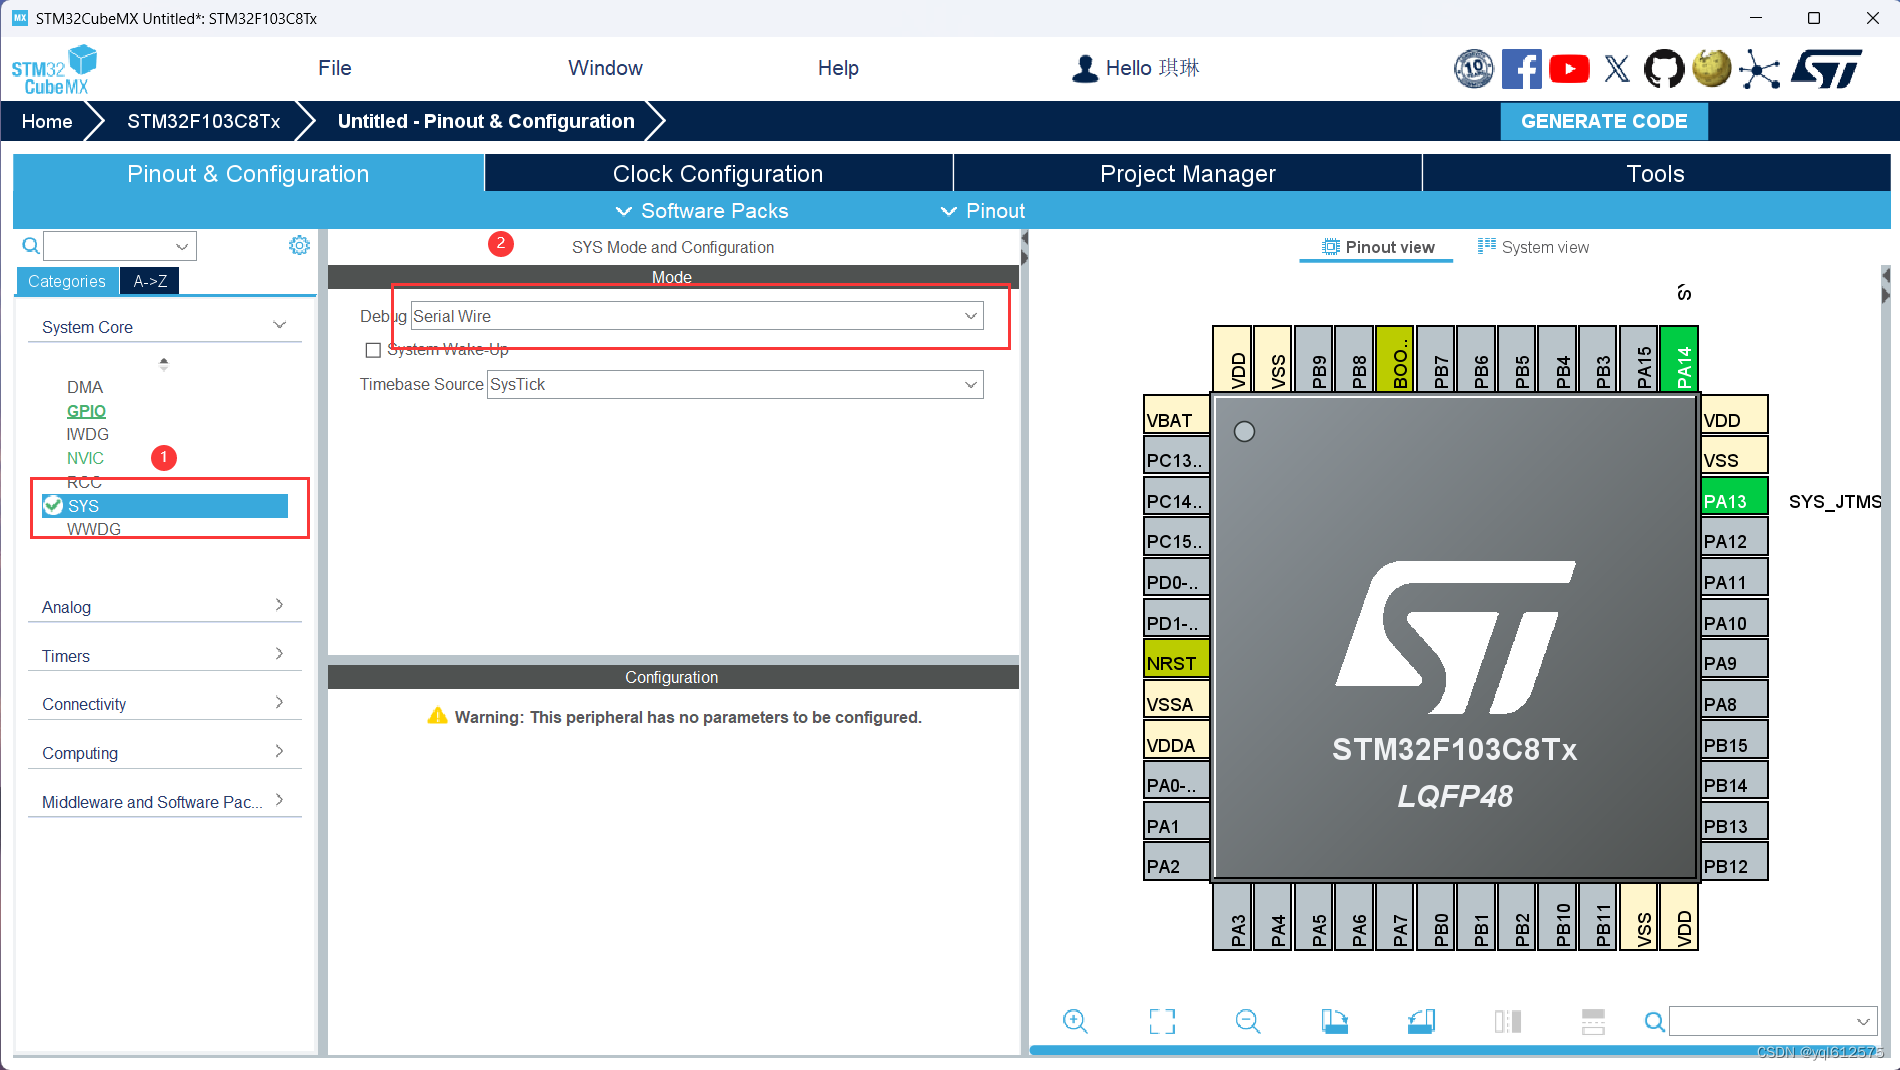Open the Window menu

[x=605, y=68]
